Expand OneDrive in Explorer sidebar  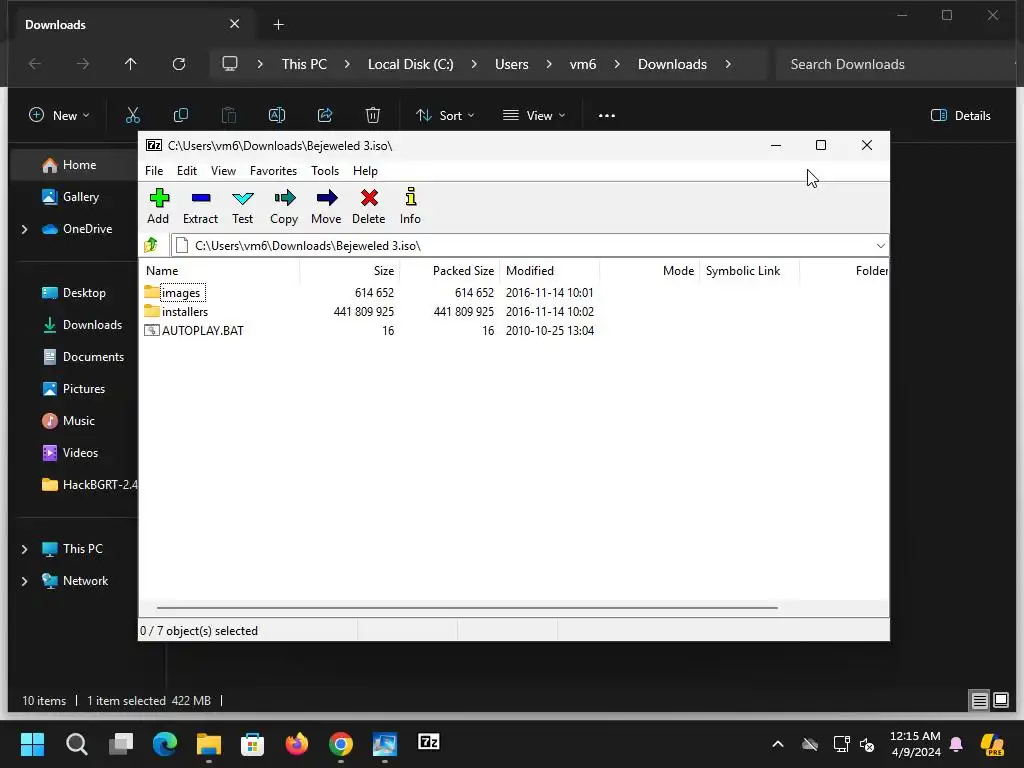(x=24, y=229)
